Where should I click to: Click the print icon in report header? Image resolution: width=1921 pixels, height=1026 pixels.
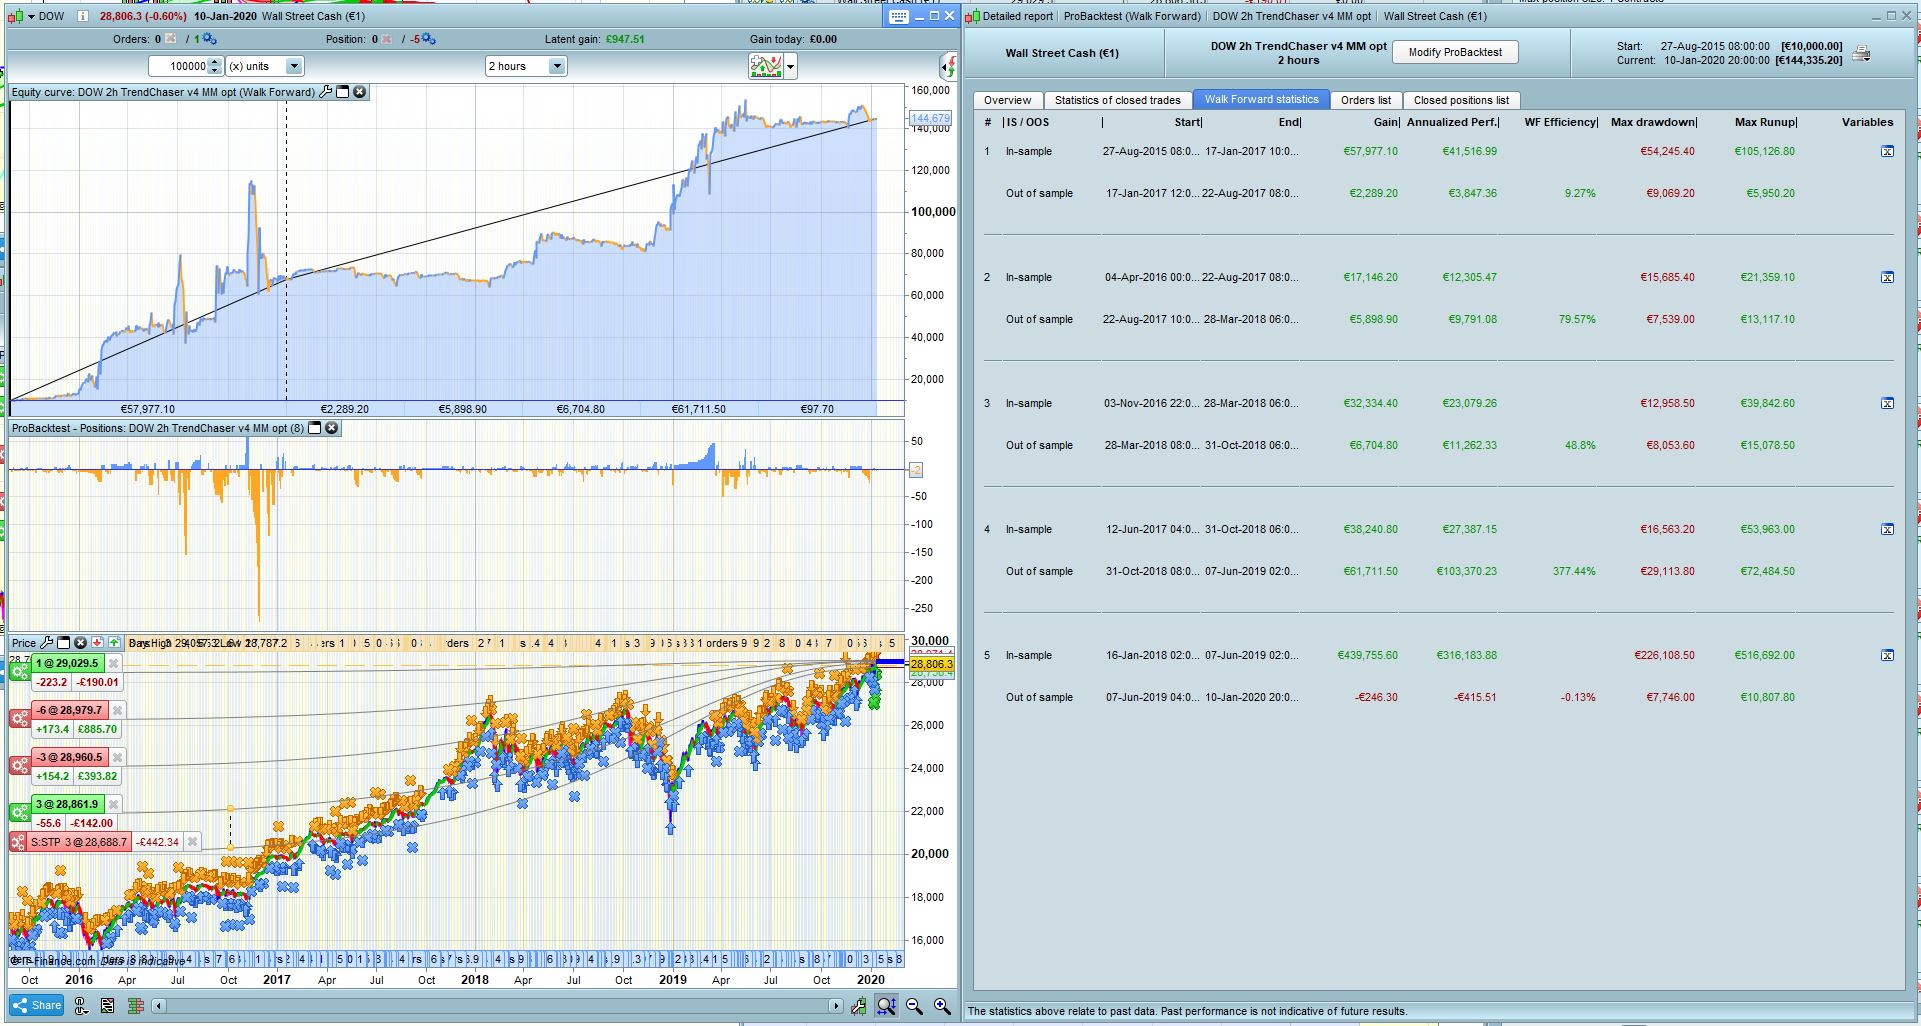click(x=1861, y=54)
